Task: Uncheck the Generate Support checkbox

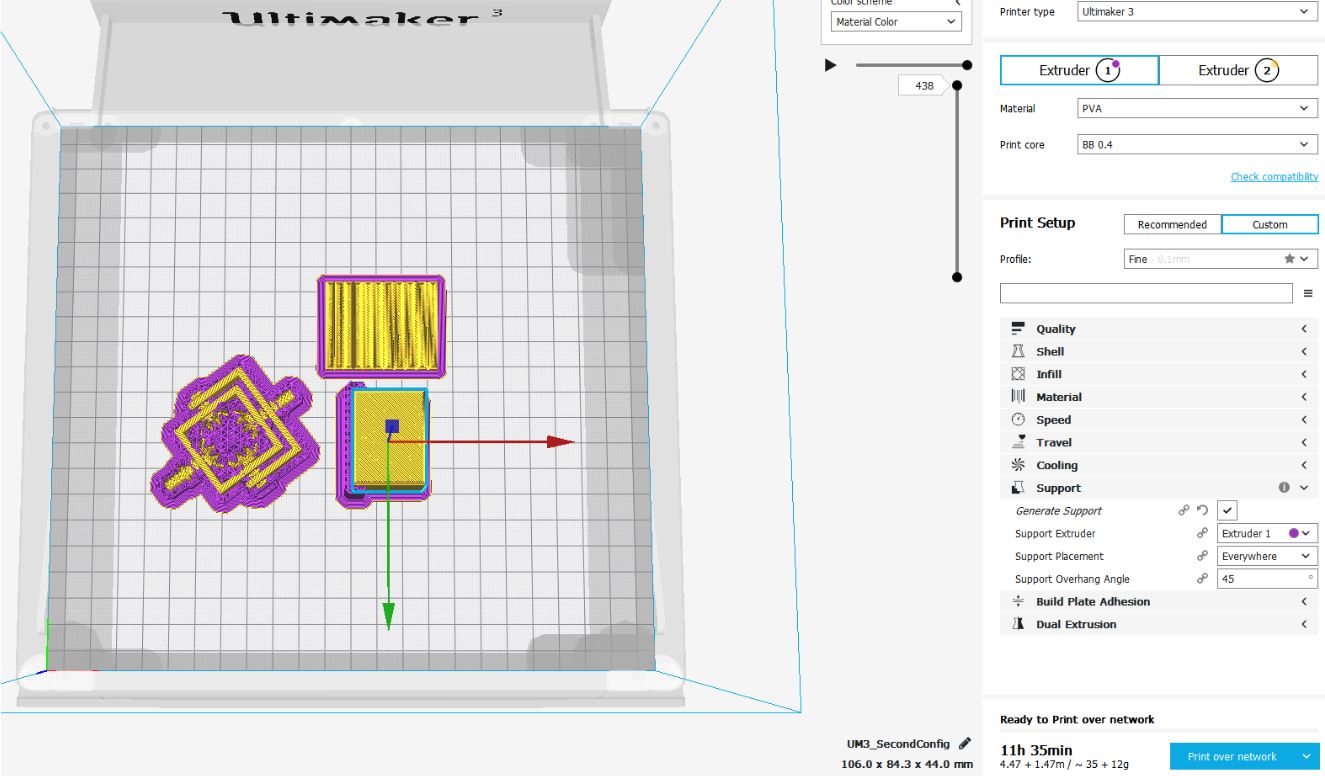Action: [x=1229, y=511]
